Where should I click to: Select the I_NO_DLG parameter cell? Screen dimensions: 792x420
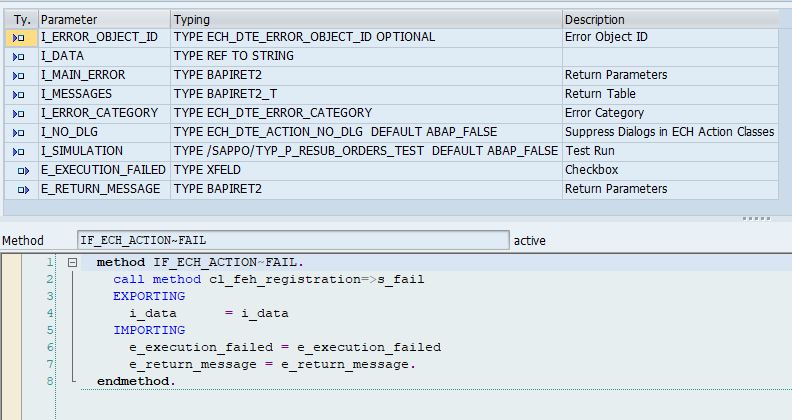(x=105, y=132)
